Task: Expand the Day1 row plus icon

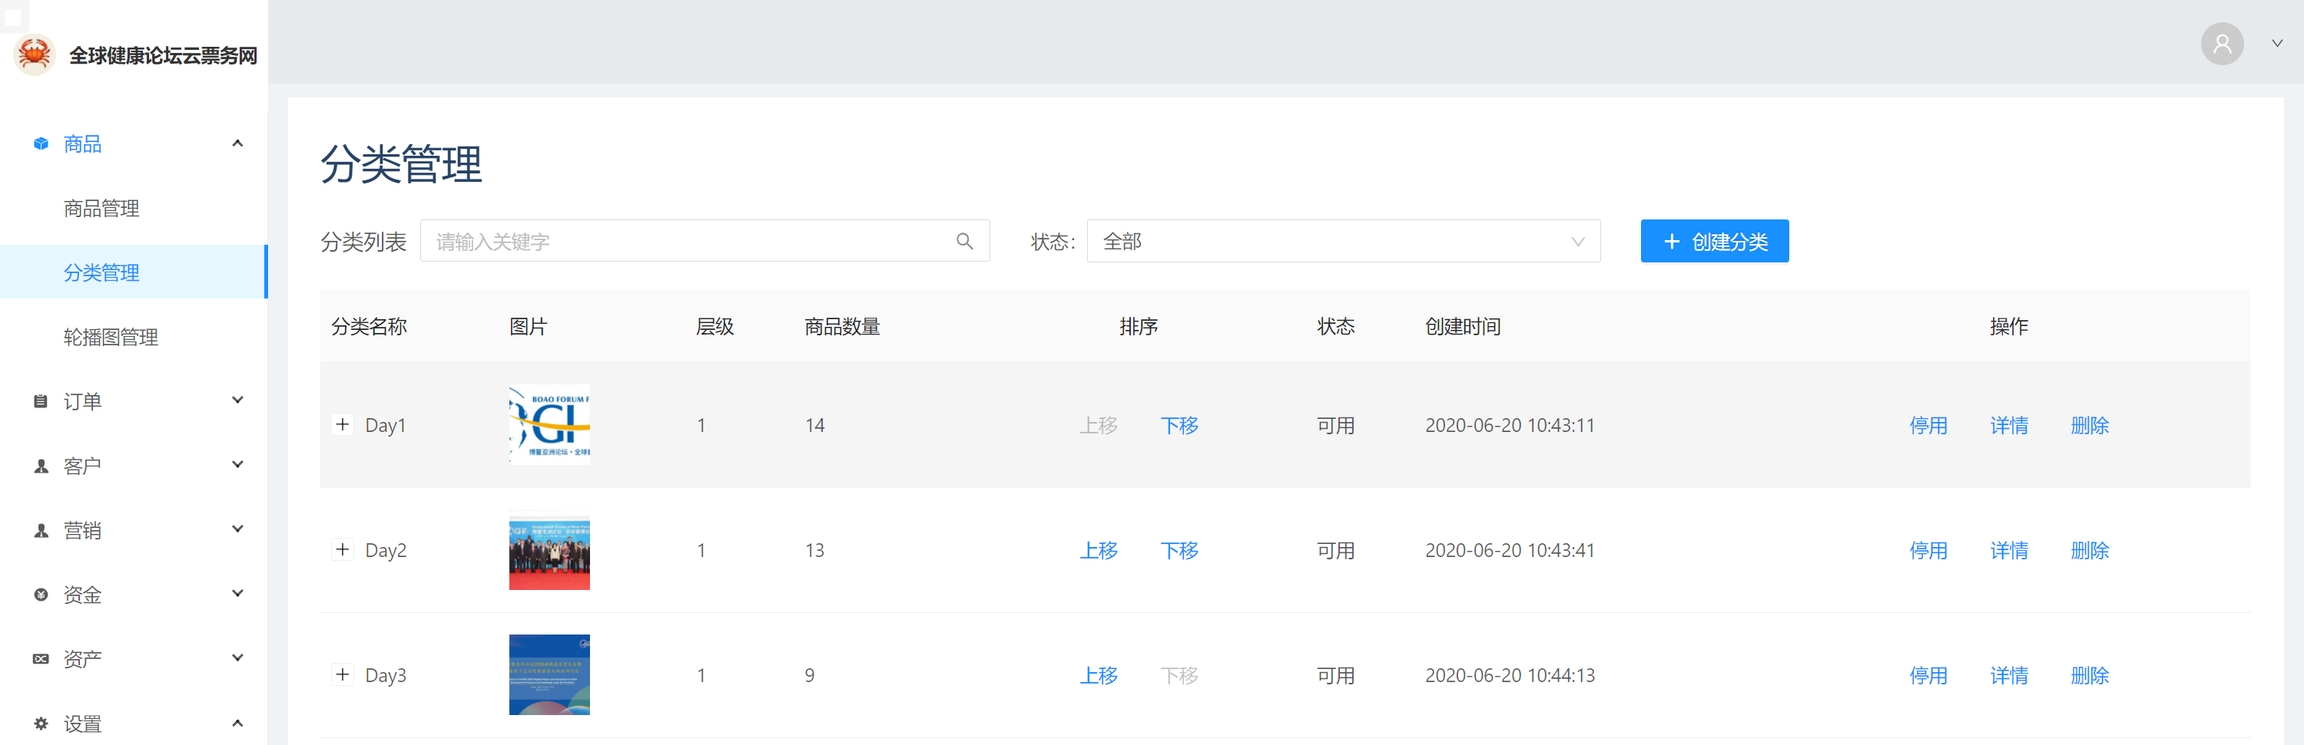Action: tap(342, 425)
